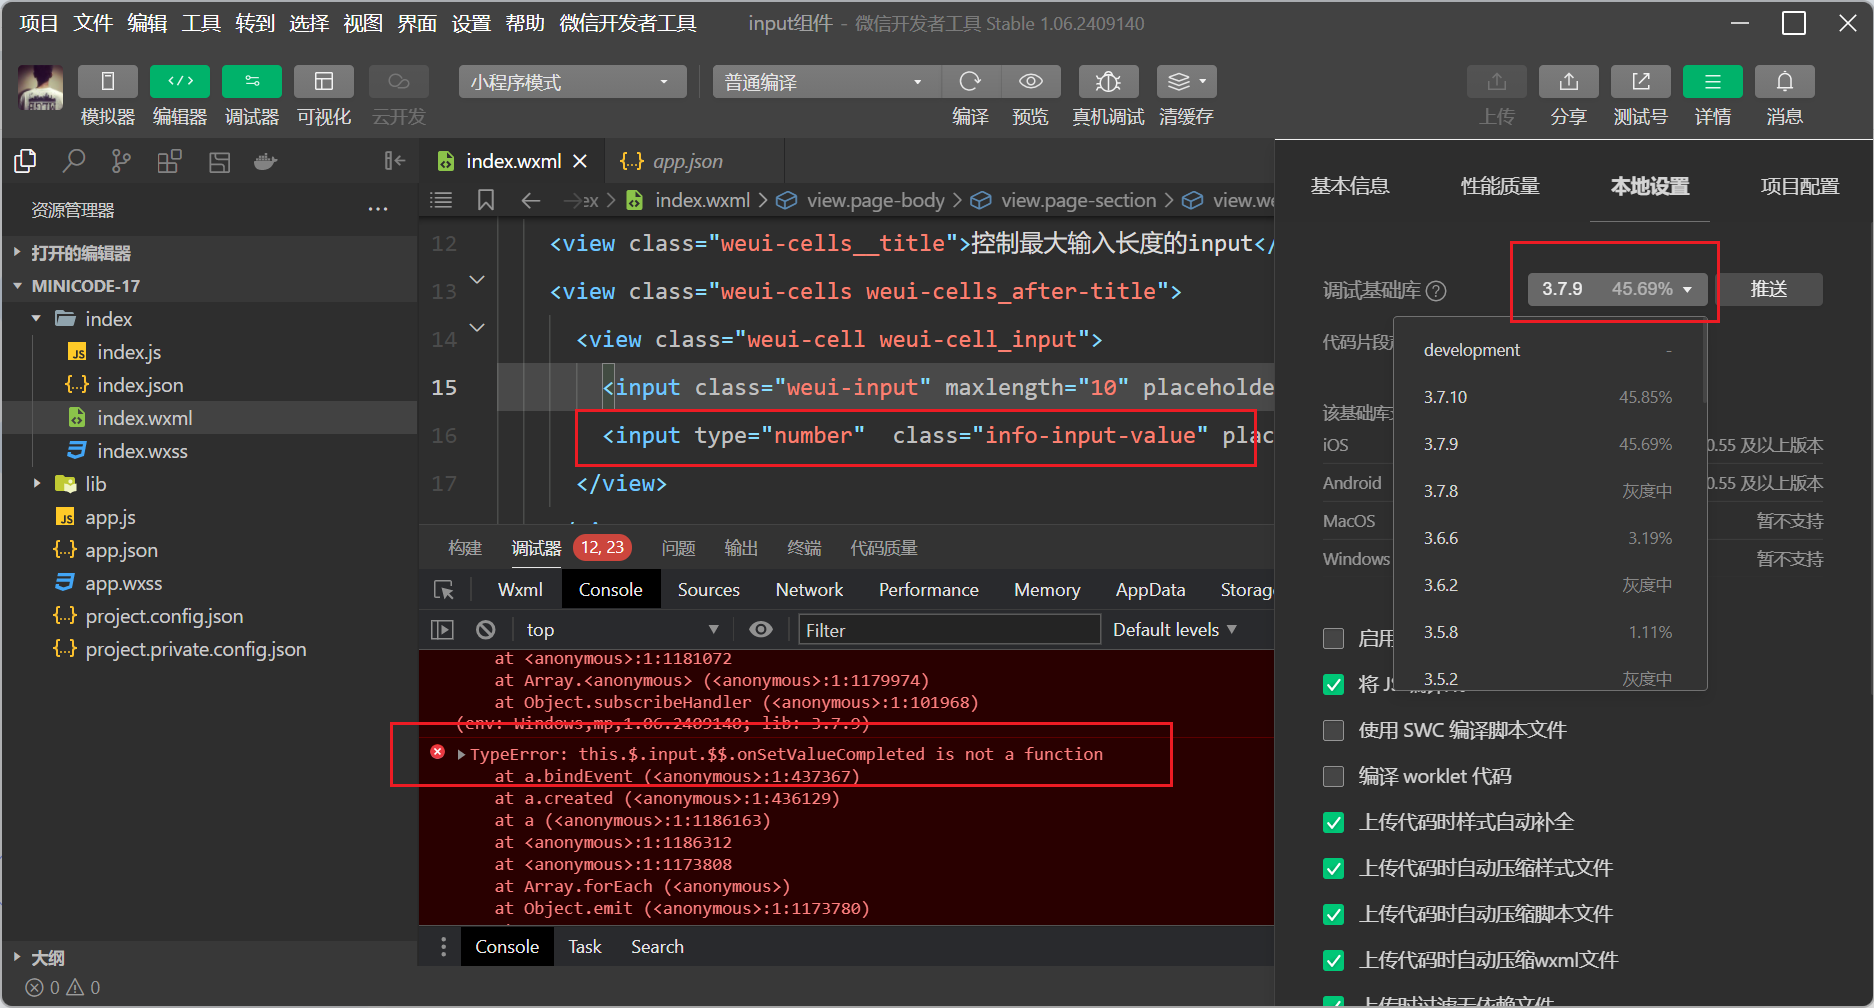Image resolution: width=1874 pixels, height=1008 pixels.
Task: Switch to the 性能质量 tab
Action: [1500, 186]
